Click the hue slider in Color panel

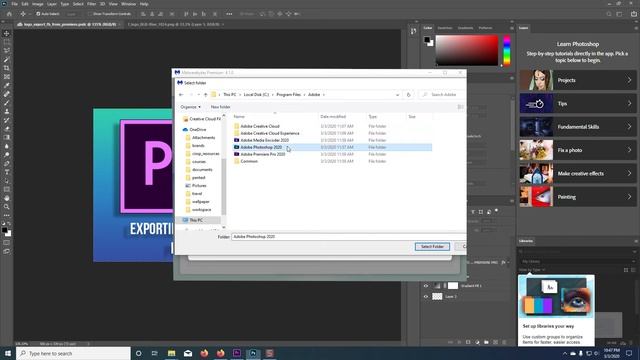(507, 51)
